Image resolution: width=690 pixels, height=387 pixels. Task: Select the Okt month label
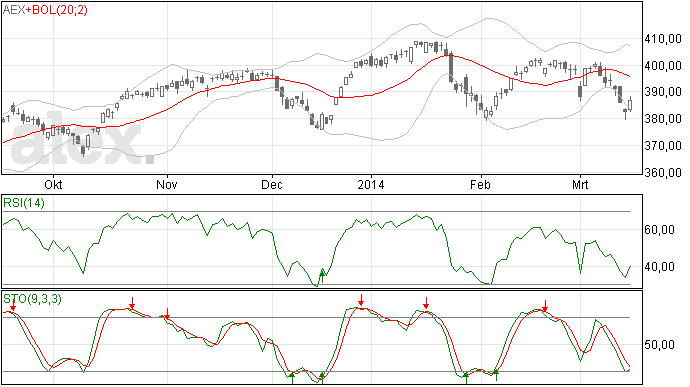(54, 184)
